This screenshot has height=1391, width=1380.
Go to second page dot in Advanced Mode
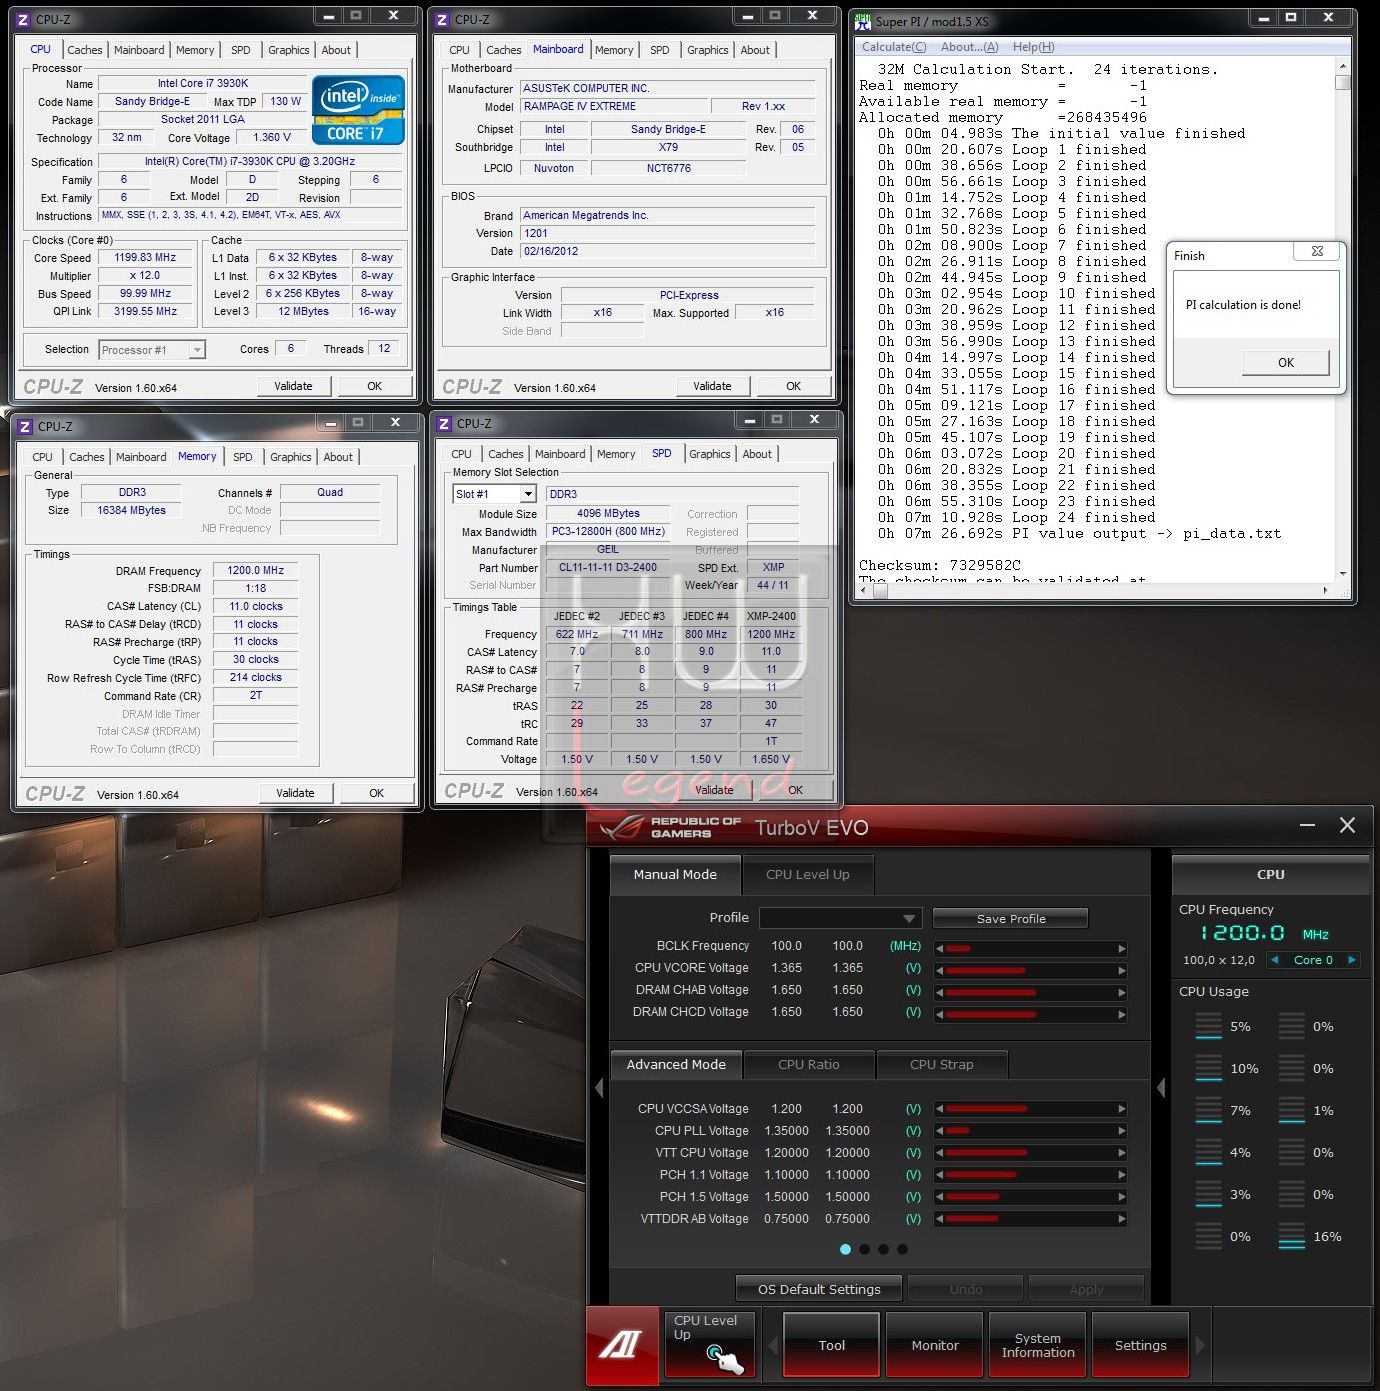[x=865, y=1249]
